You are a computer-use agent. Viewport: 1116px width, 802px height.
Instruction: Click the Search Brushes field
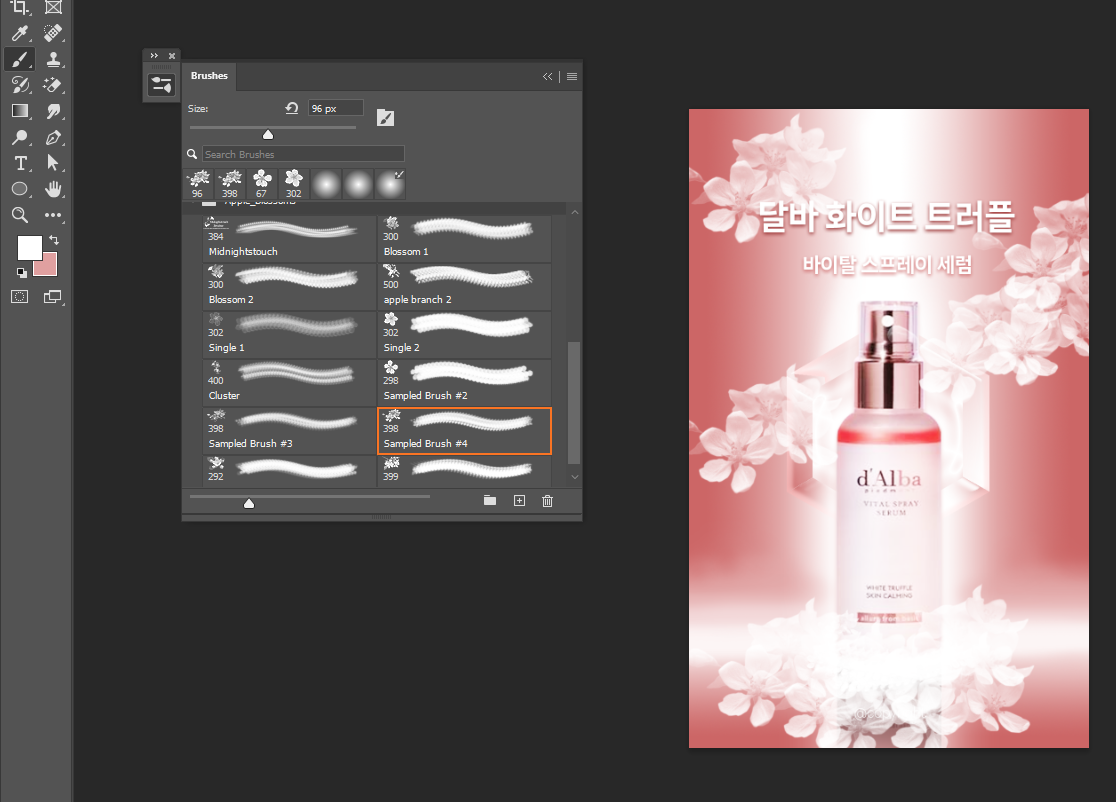(x=303, y=154)
